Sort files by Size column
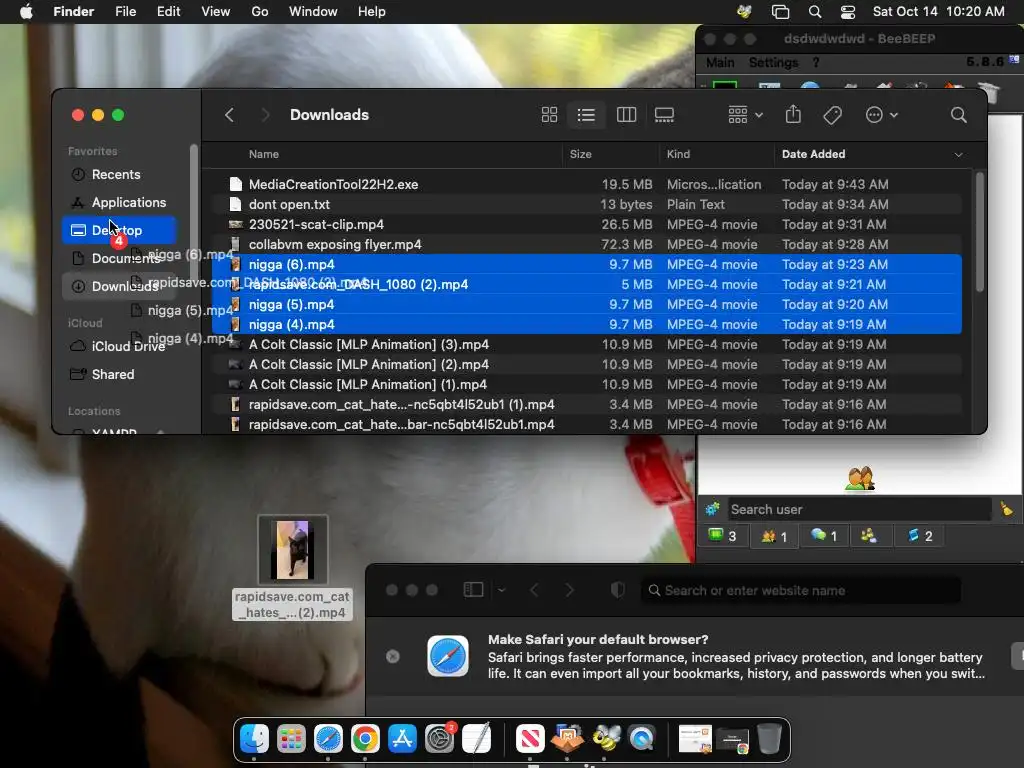 580,154
